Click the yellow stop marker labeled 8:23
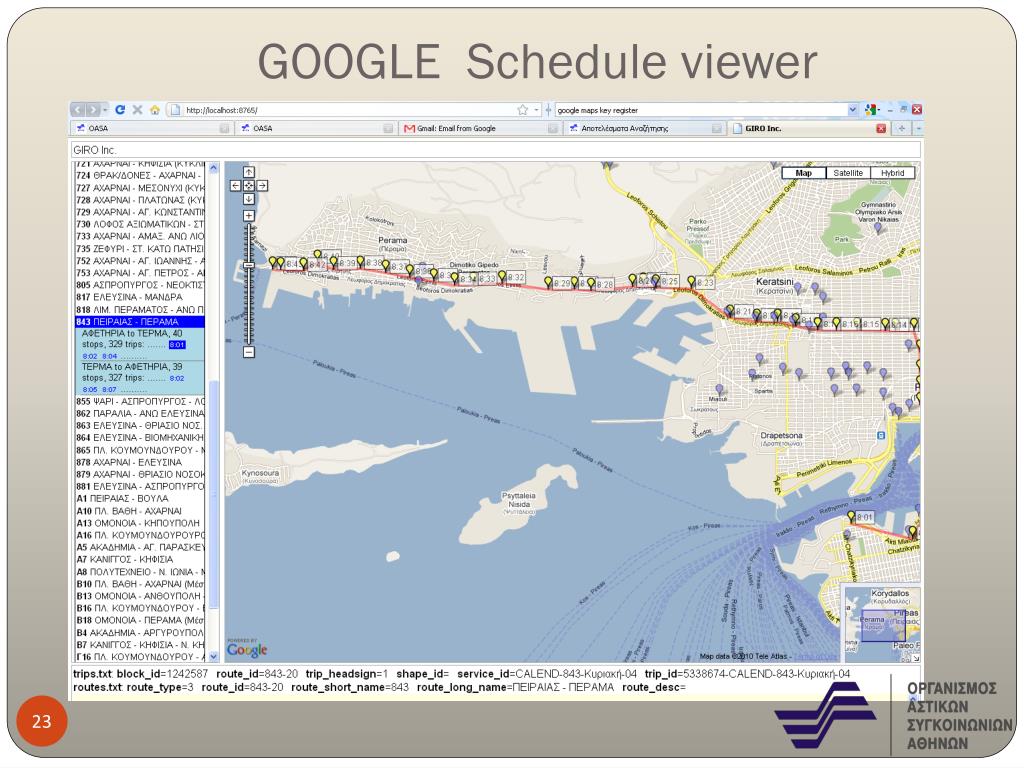Viewport: 1024px width, 768px height. coord(692,281)
